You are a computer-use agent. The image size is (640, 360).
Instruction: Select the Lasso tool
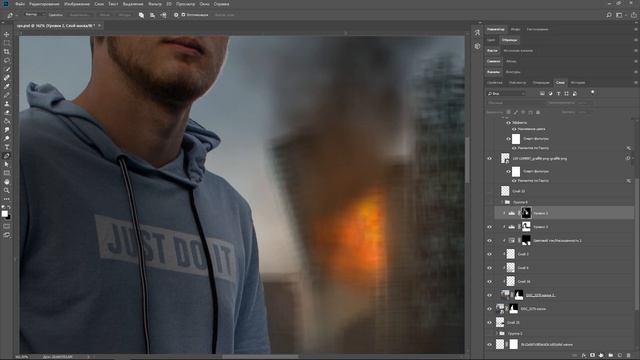click(7, 60)
